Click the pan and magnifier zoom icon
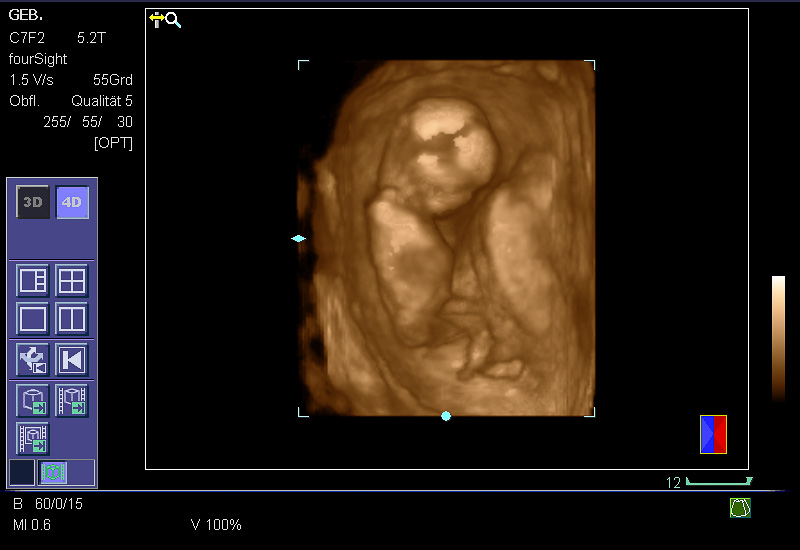The image size is (800, 550). [165, 20]
